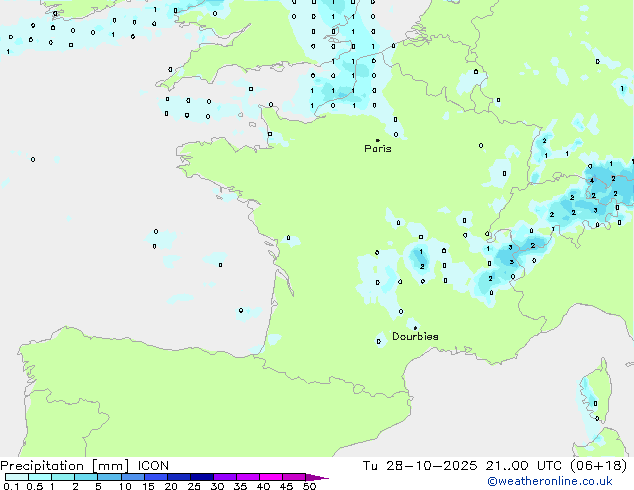Click the Dourbies location label
Screen dimensions: 634x490
(415, 336)
